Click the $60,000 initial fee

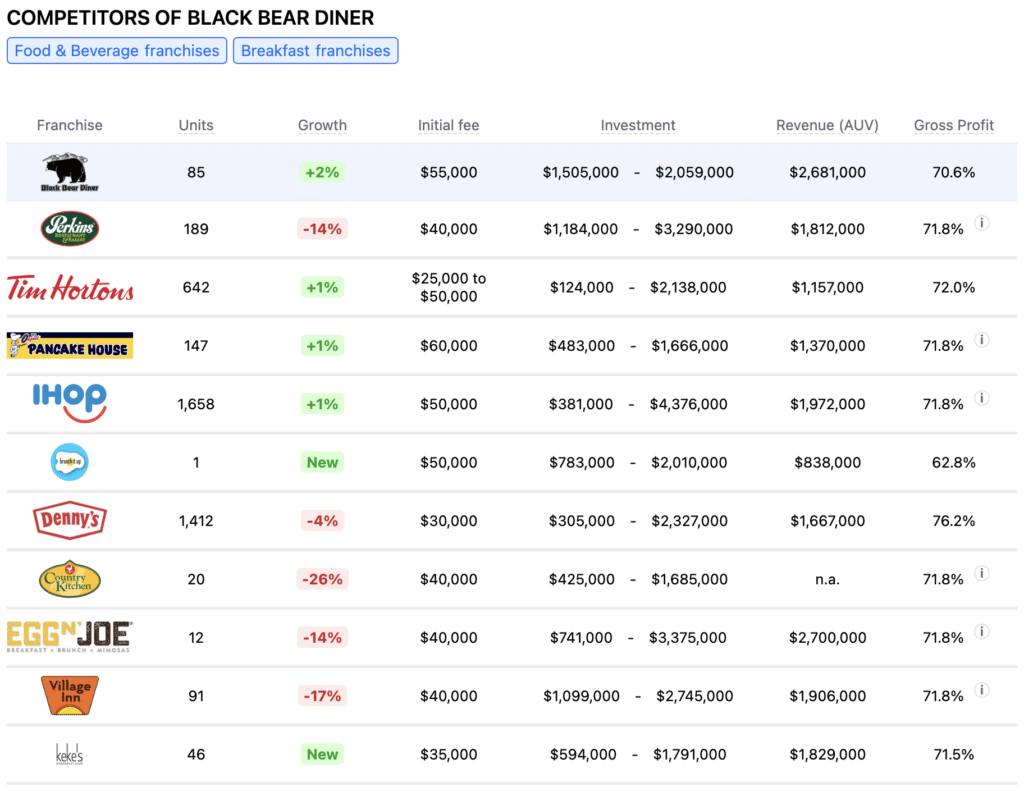click(449, 345)
